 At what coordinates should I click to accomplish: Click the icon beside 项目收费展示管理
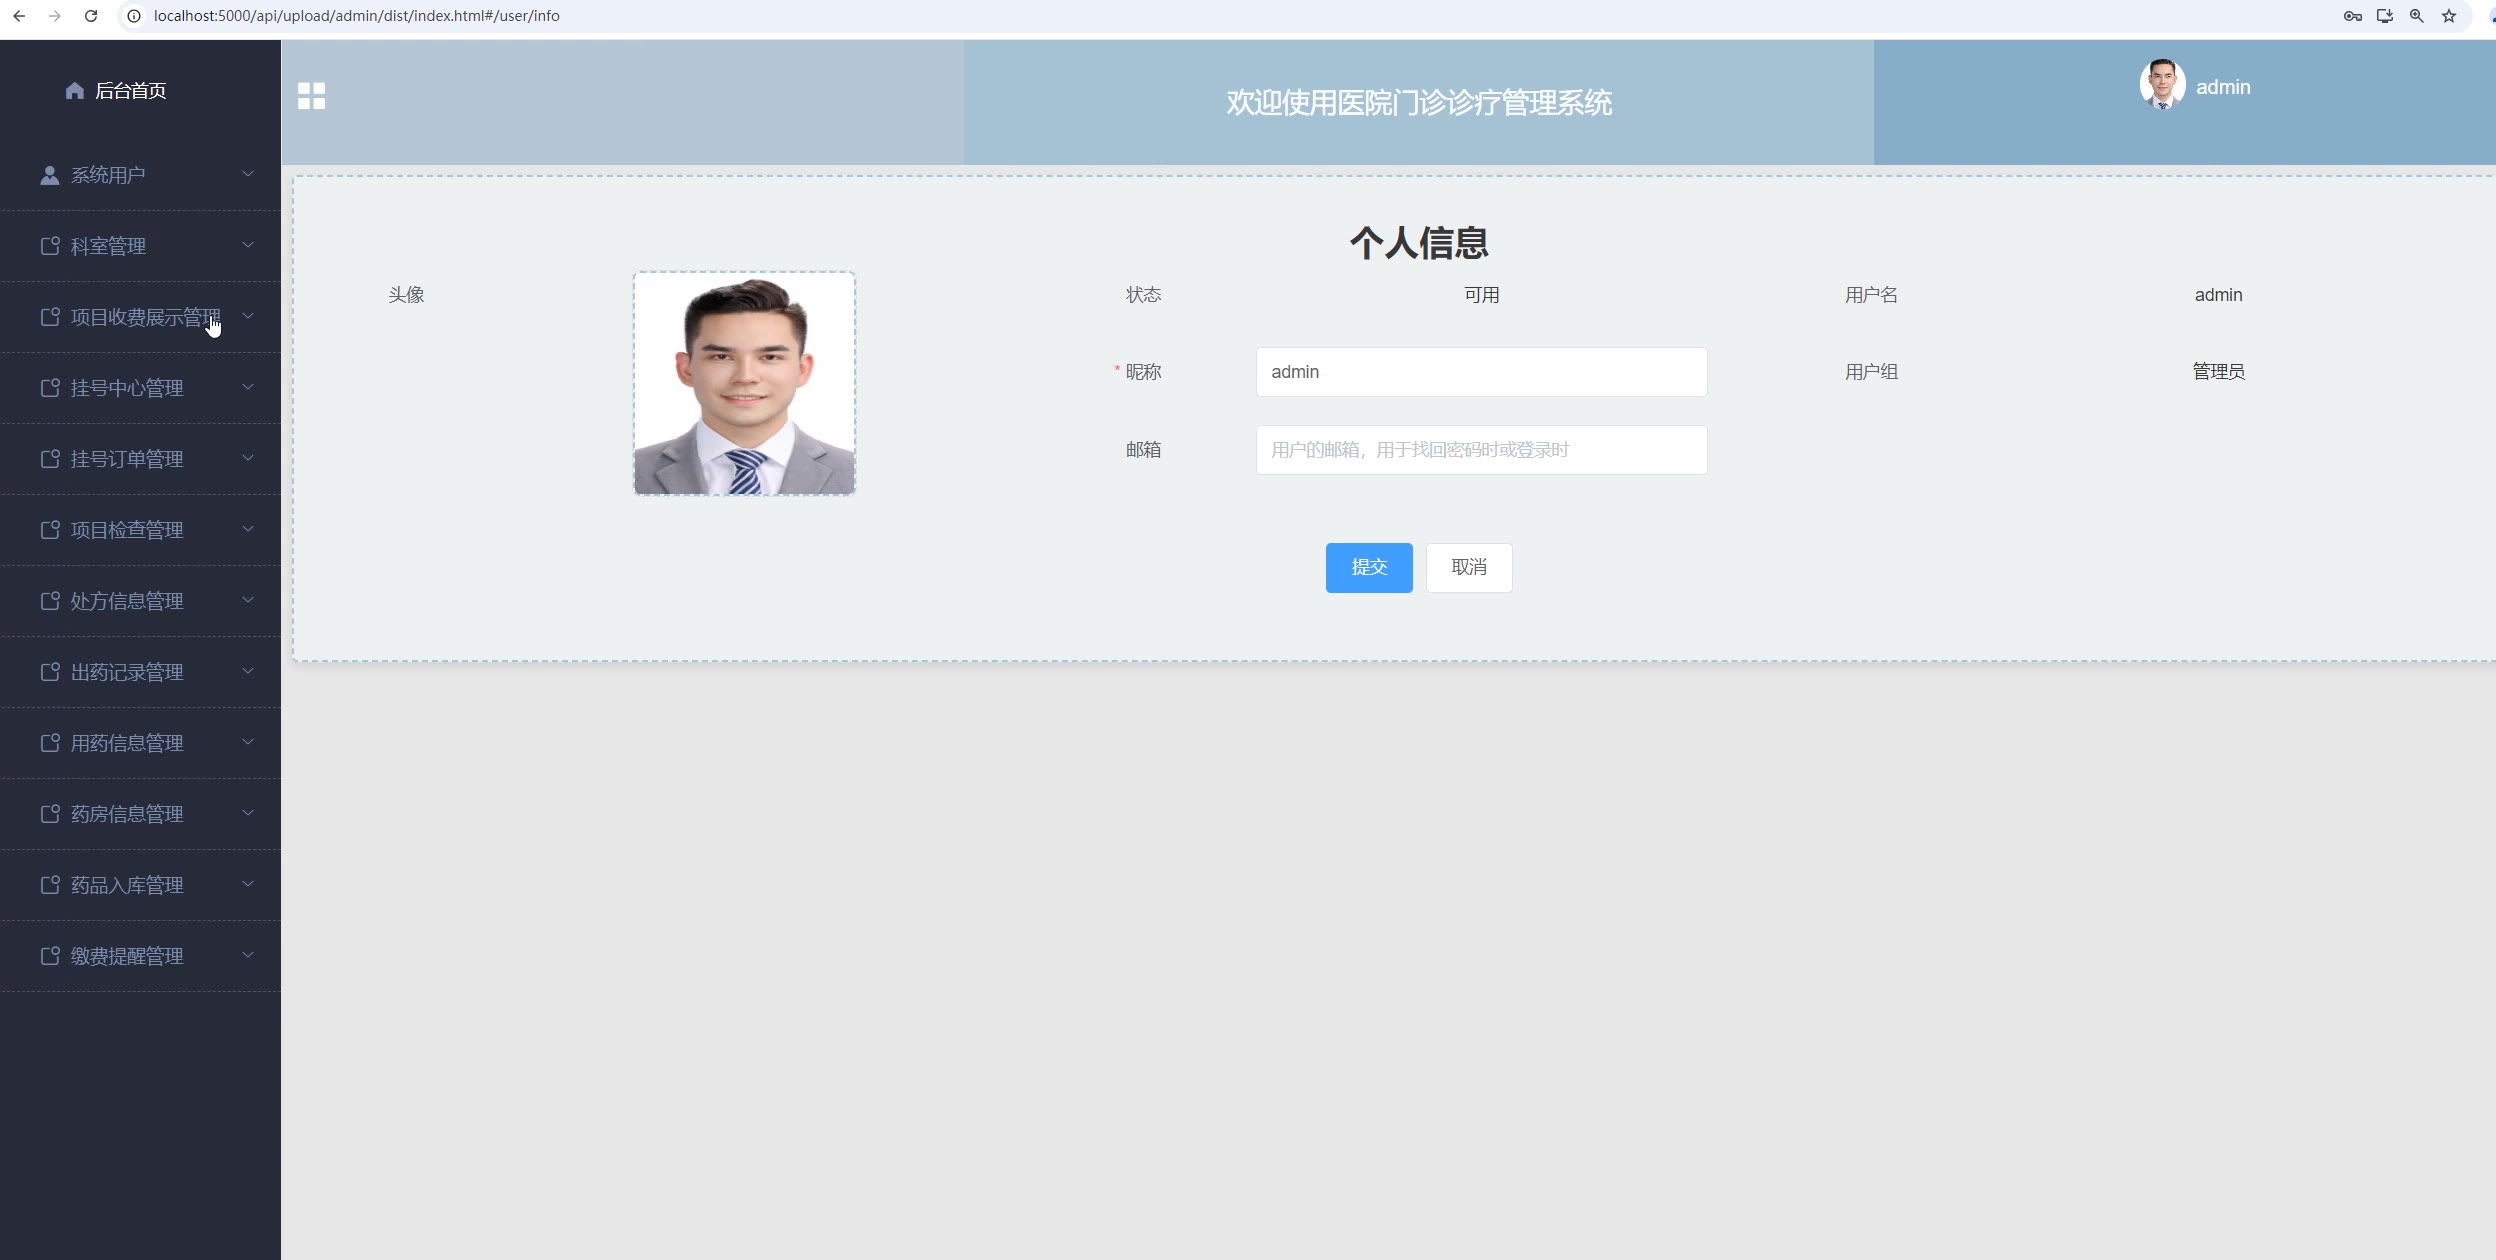click(50, 317)
